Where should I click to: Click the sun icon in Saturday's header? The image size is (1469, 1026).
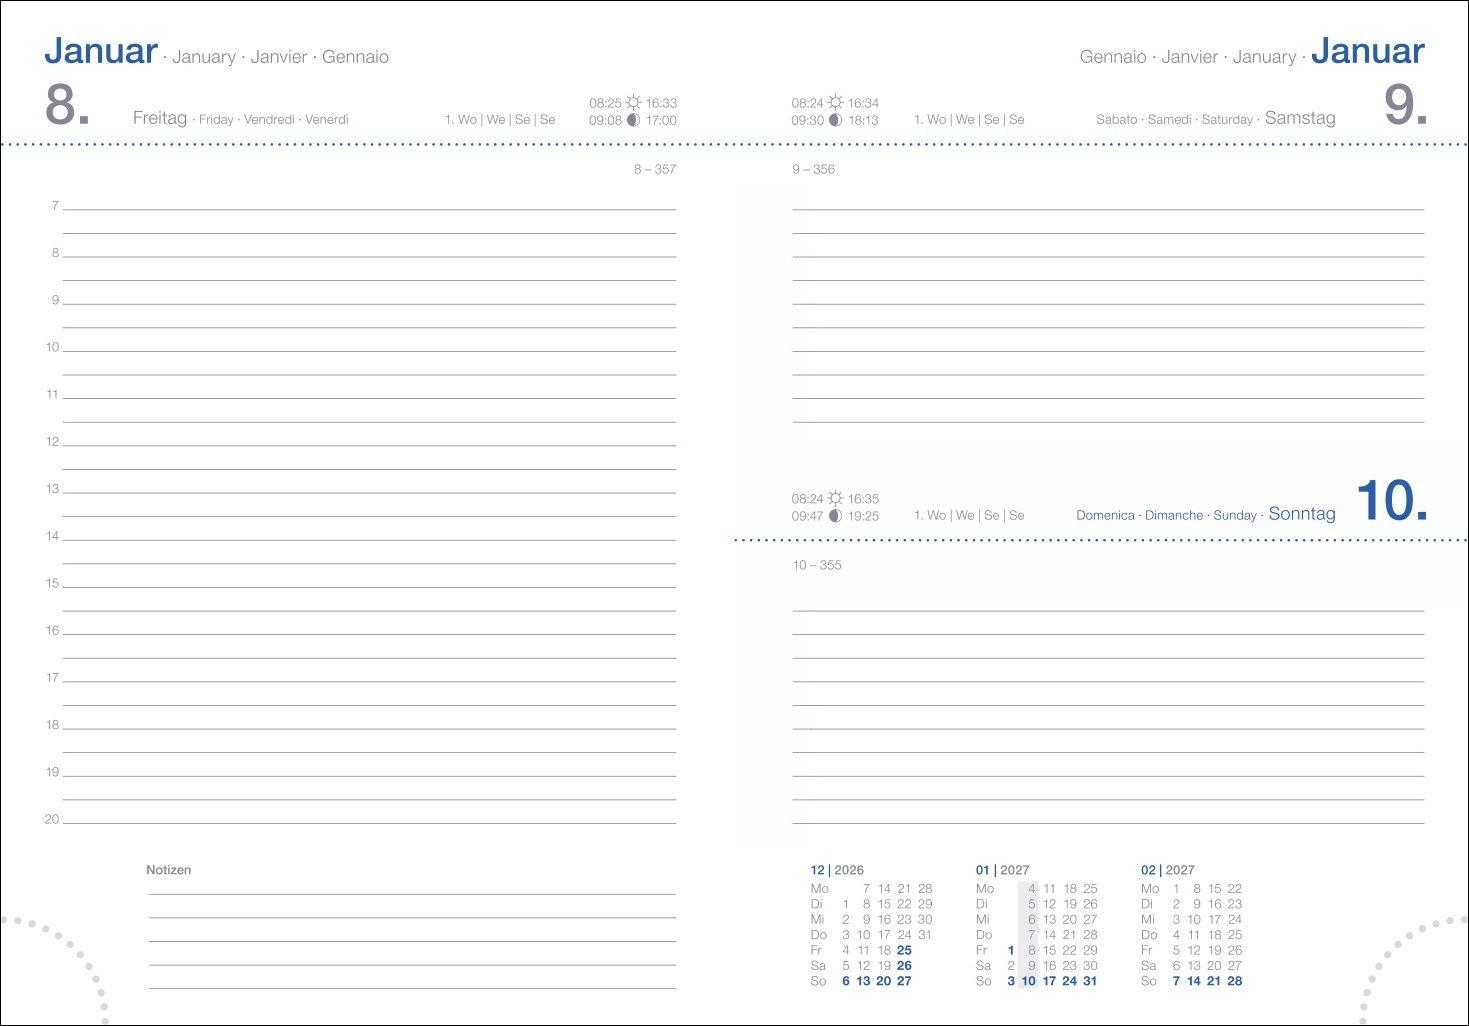[x=835, y=102]
